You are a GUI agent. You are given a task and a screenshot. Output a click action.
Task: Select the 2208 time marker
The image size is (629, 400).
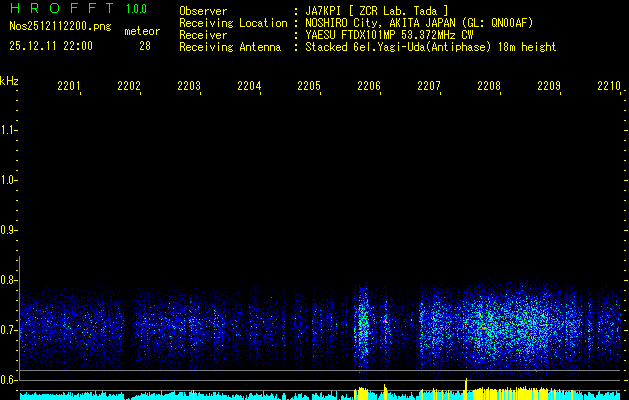[x=489, y=87]
